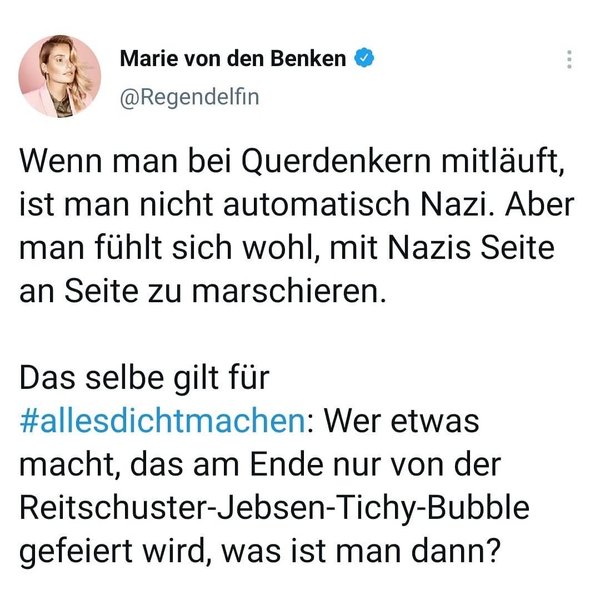Open Marie von den Benken's profile picture

60,76
